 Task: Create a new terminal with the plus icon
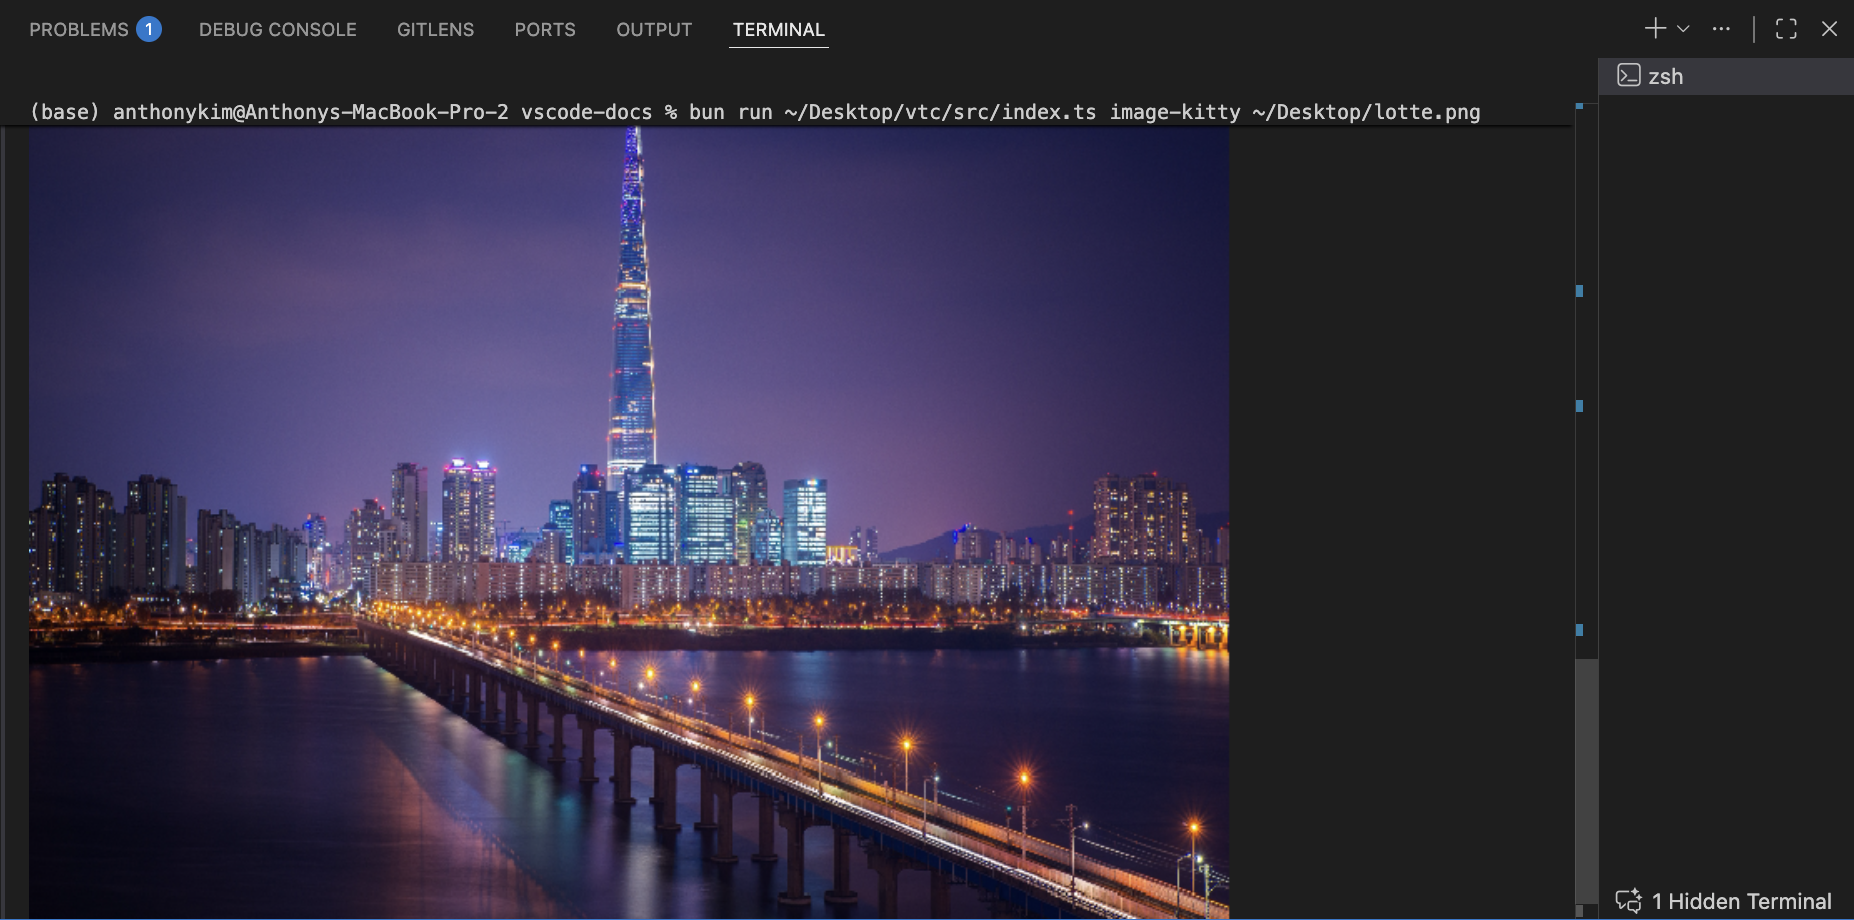(x=1654, y=28)
